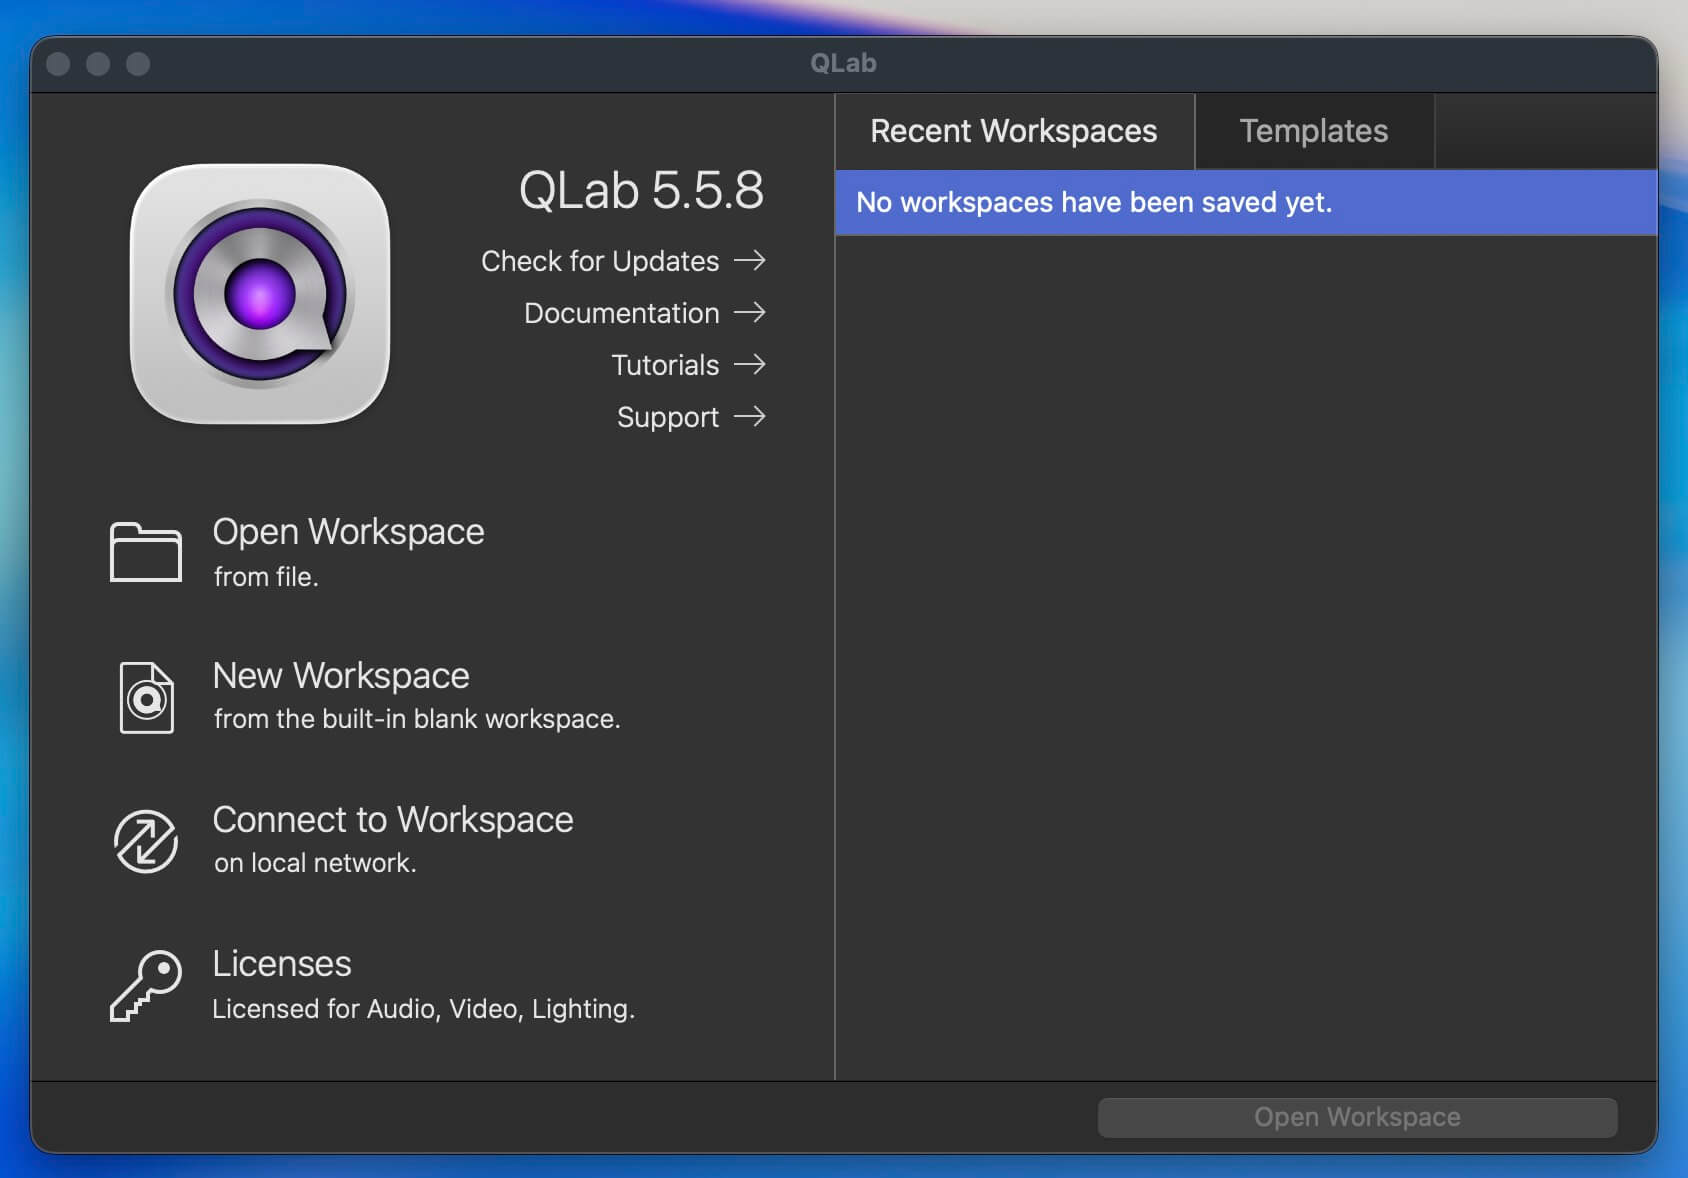This screenshot has height=1178, width=1688.
Task: Open the Support text link
Action: click(667, 417)
